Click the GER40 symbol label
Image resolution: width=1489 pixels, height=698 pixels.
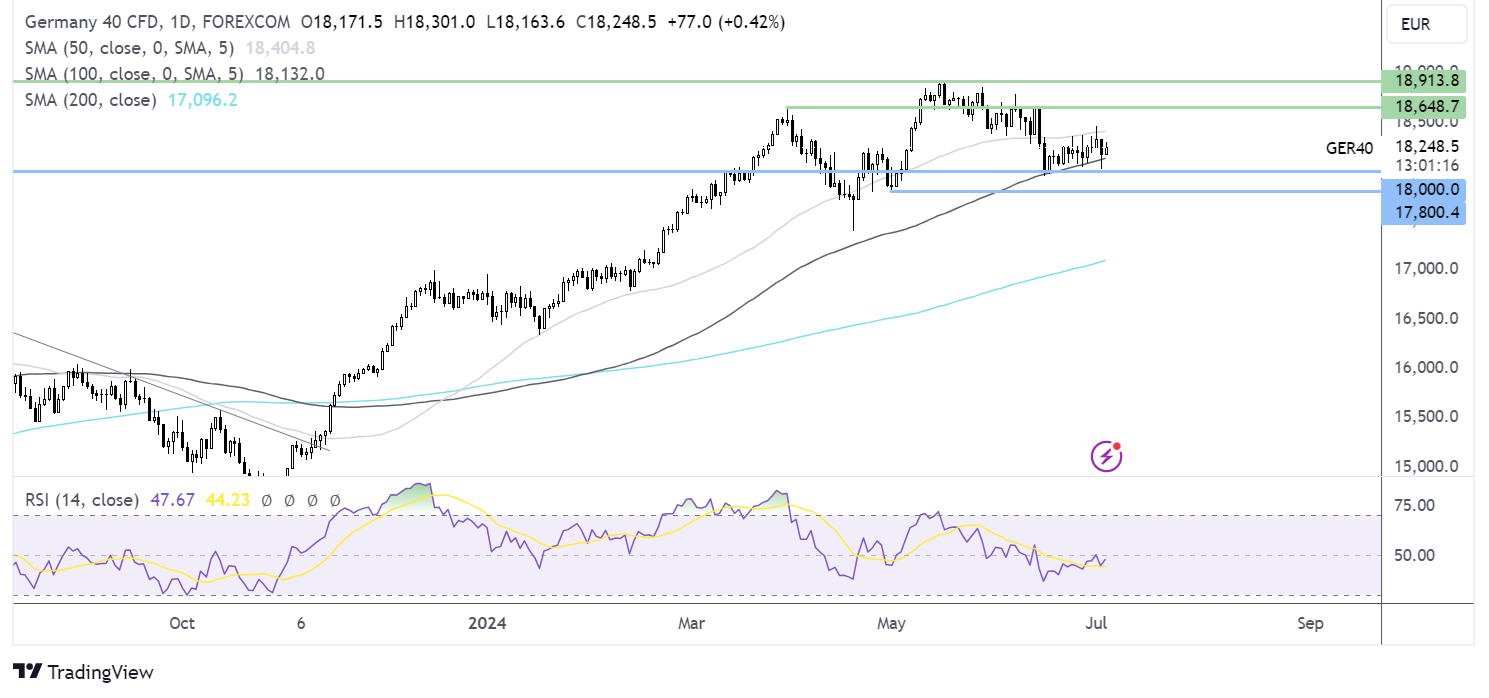click(x=1349, y=148)
